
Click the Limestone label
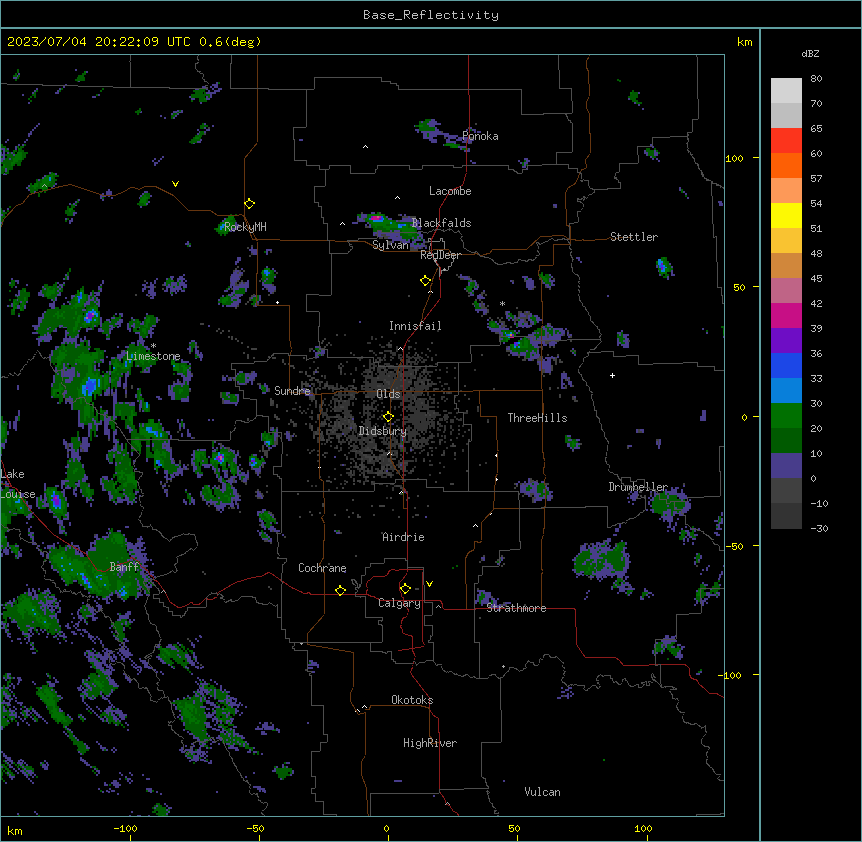coord(153,356)
